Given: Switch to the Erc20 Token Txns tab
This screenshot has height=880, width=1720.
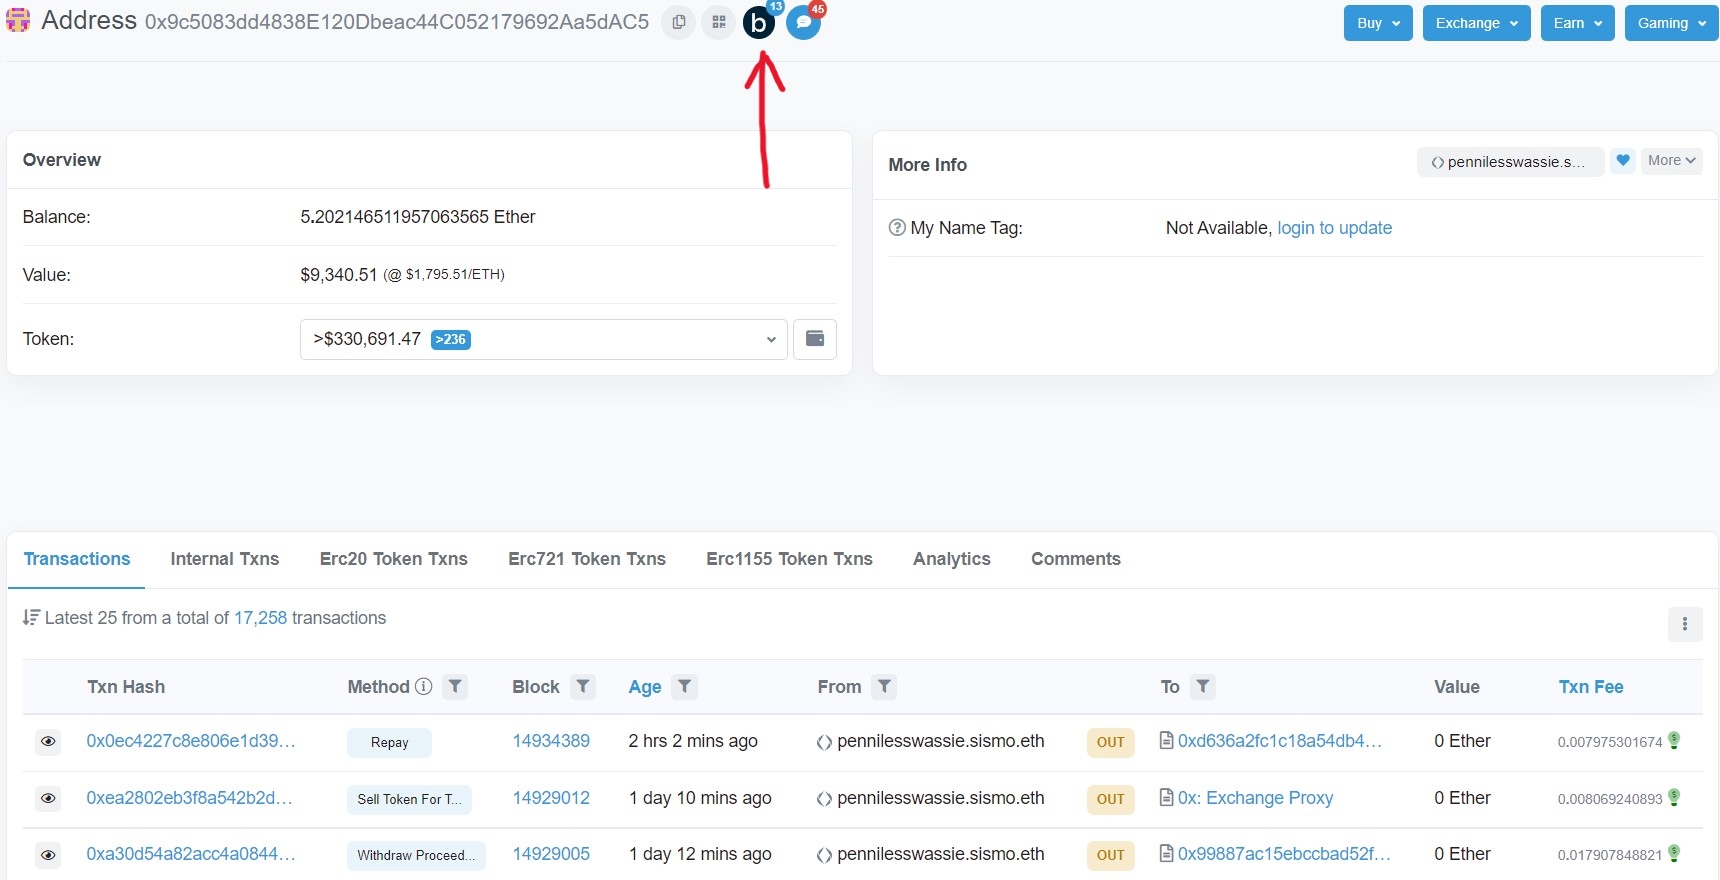Looking at the screenshot, I should tap(393, 559).
